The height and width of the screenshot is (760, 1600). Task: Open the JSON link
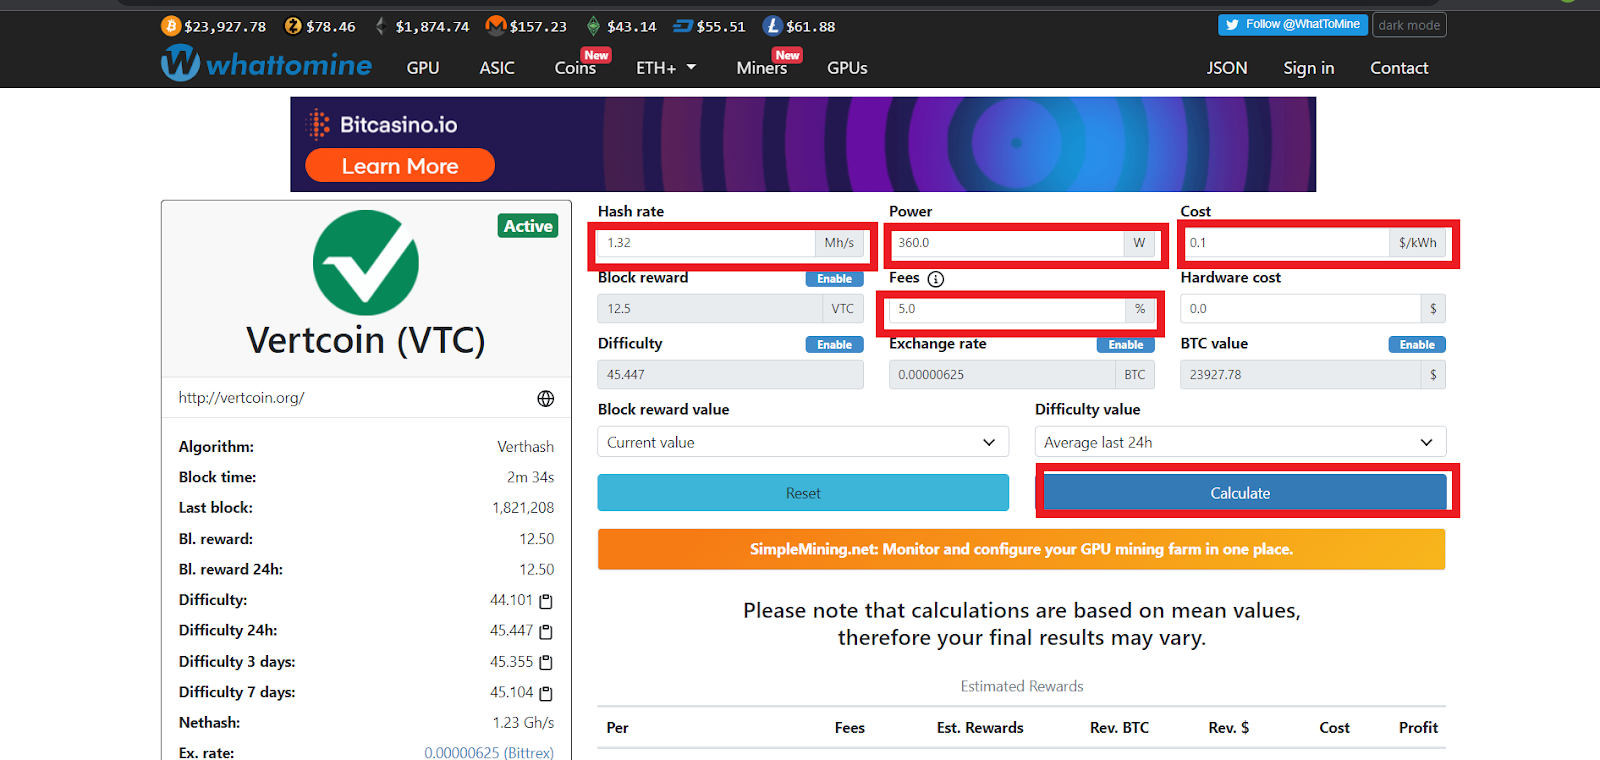coord(1227,68)
